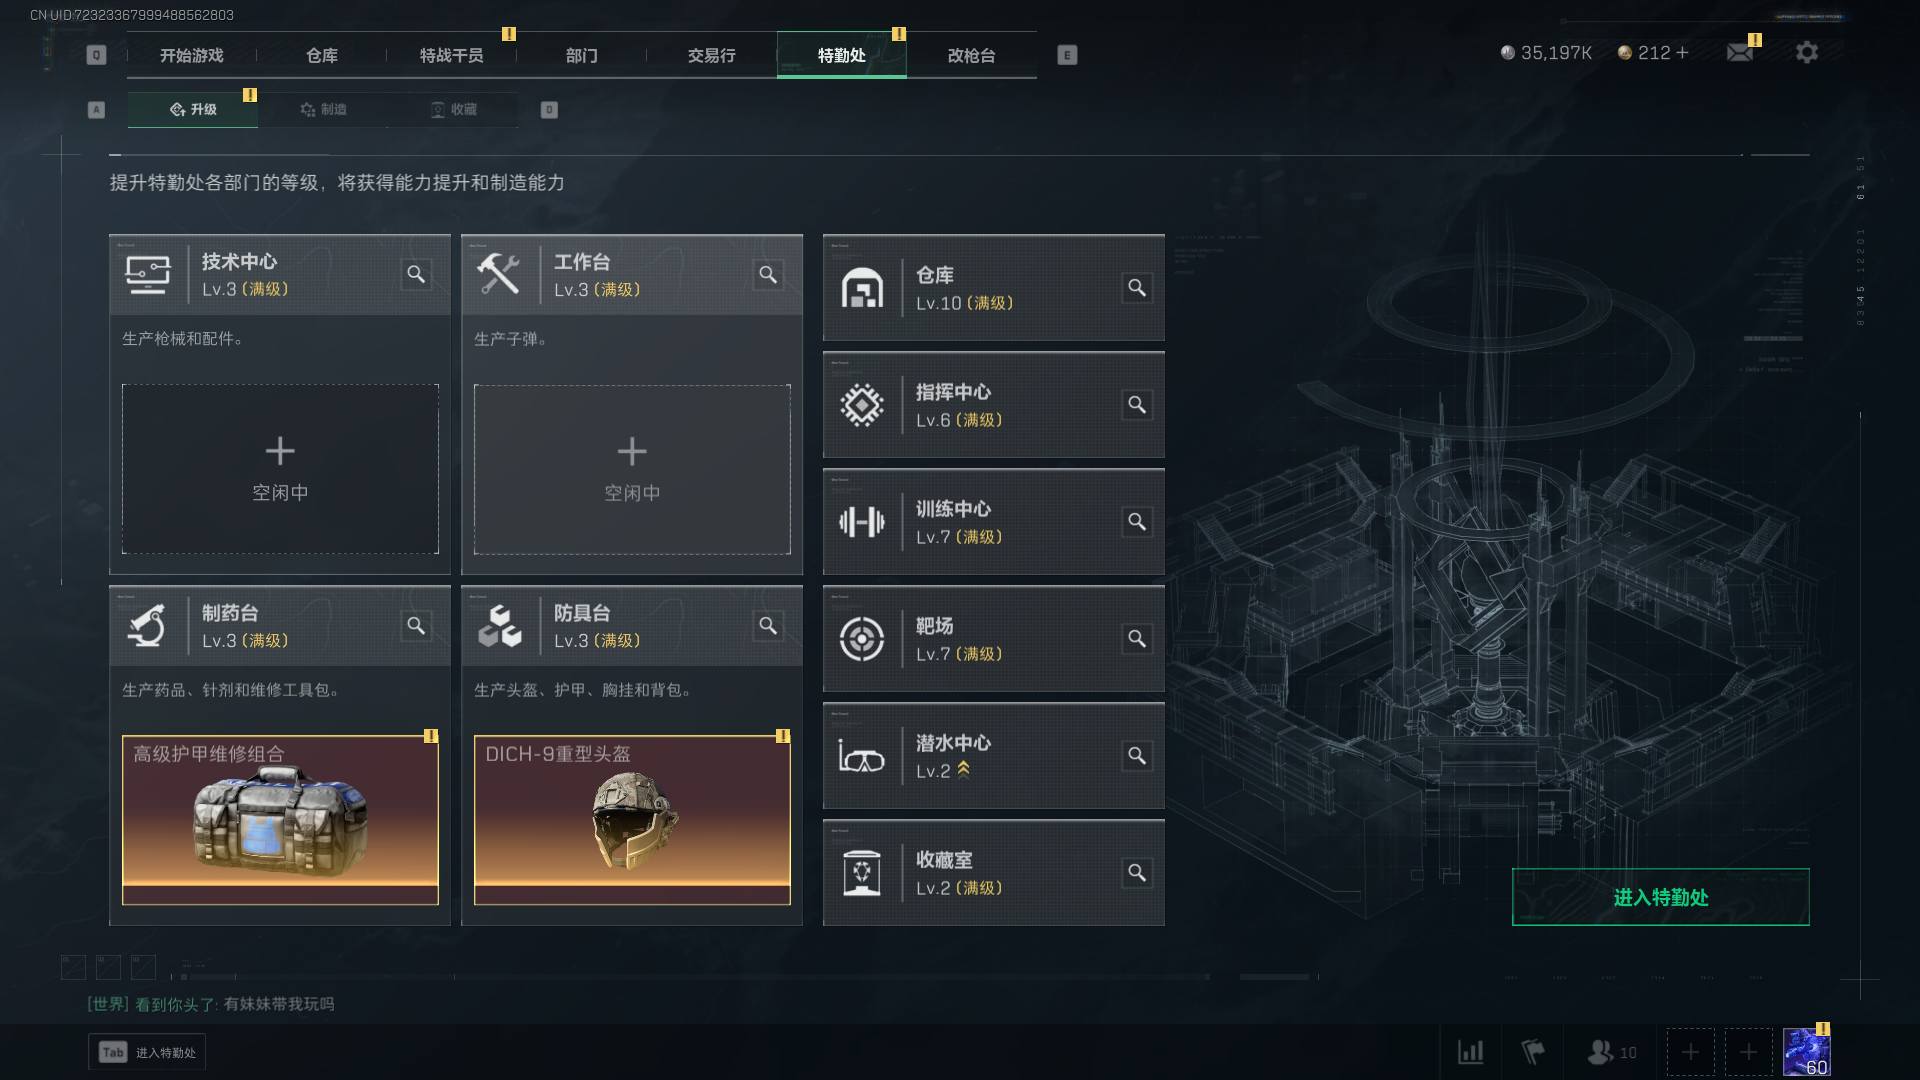Click 进入特勤处 button
This screenshot has width=1920, height=1080.
(1660, 897)
